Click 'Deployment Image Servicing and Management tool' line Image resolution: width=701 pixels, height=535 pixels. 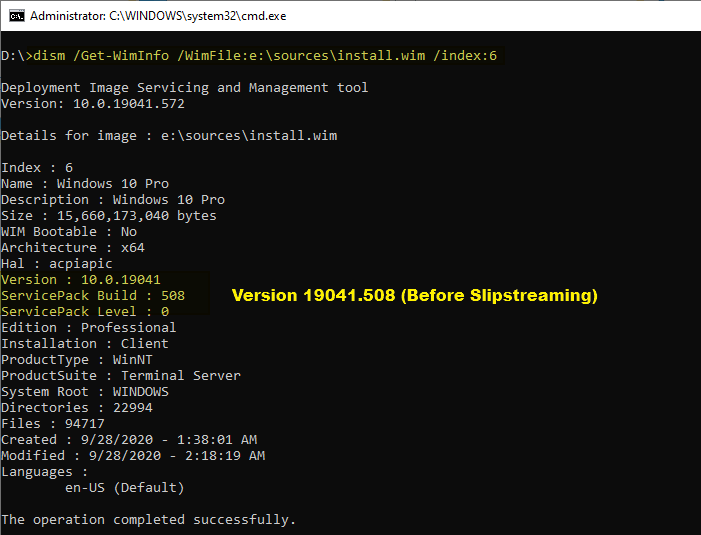coord(185,88)
